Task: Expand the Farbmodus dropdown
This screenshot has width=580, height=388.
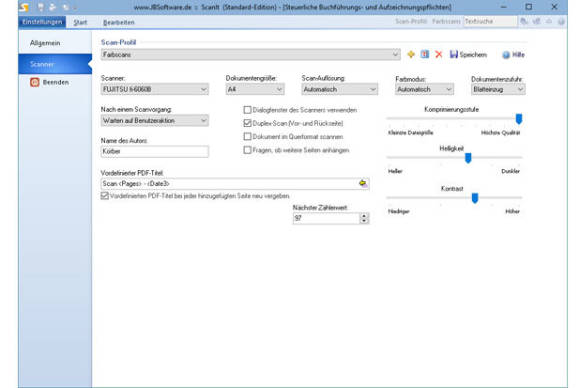Action: [x=424, y=89]
